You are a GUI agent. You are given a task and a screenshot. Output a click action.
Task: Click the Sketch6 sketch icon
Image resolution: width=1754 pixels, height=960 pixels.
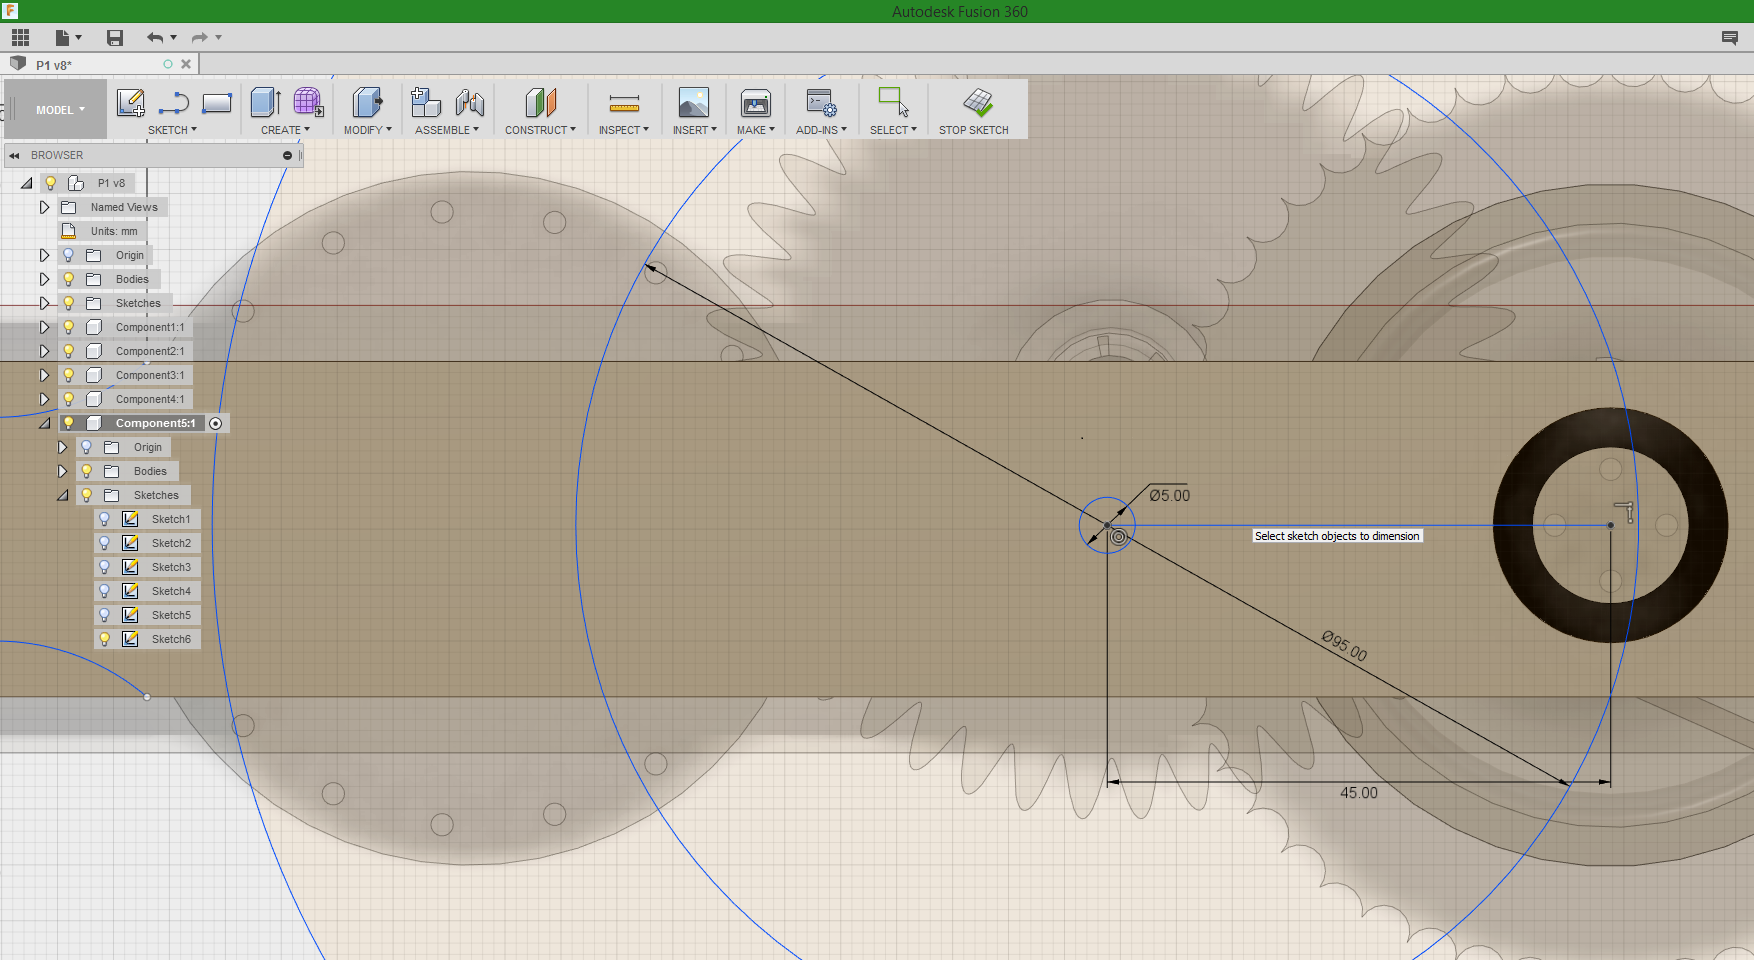pos(130,639)
